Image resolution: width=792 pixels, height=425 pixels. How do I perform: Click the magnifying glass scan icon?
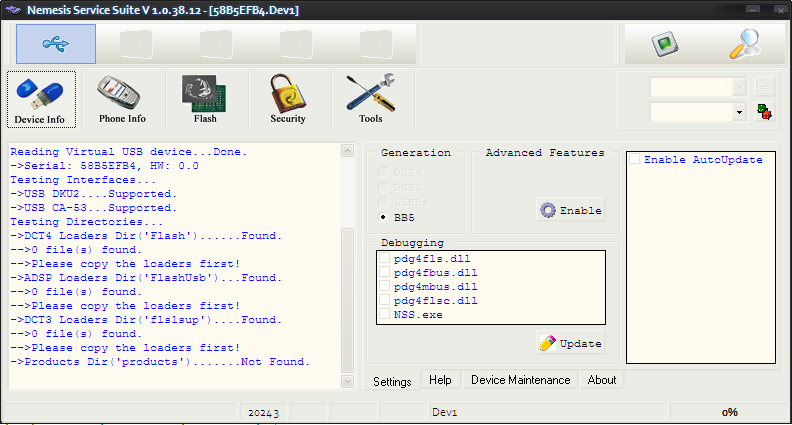click(x=745, y=44)
